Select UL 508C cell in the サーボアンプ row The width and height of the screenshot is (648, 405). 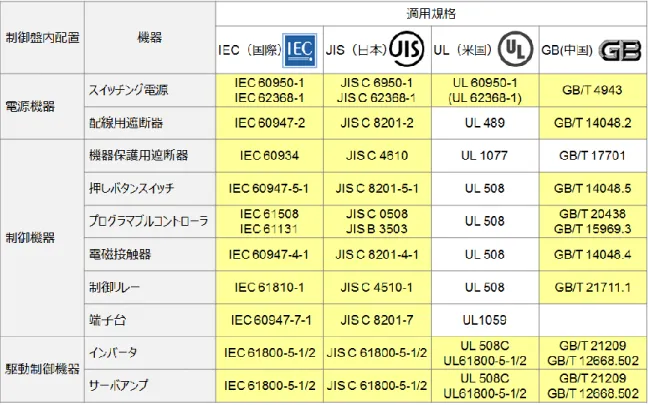(485, 386)
